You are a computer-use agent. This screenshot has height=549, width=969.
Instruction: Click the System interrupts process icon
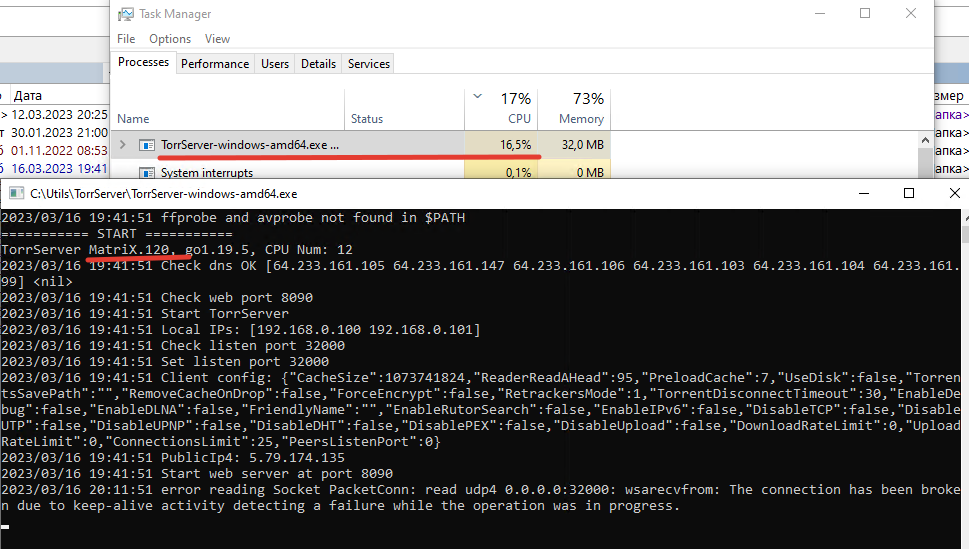tap(146, 172)
